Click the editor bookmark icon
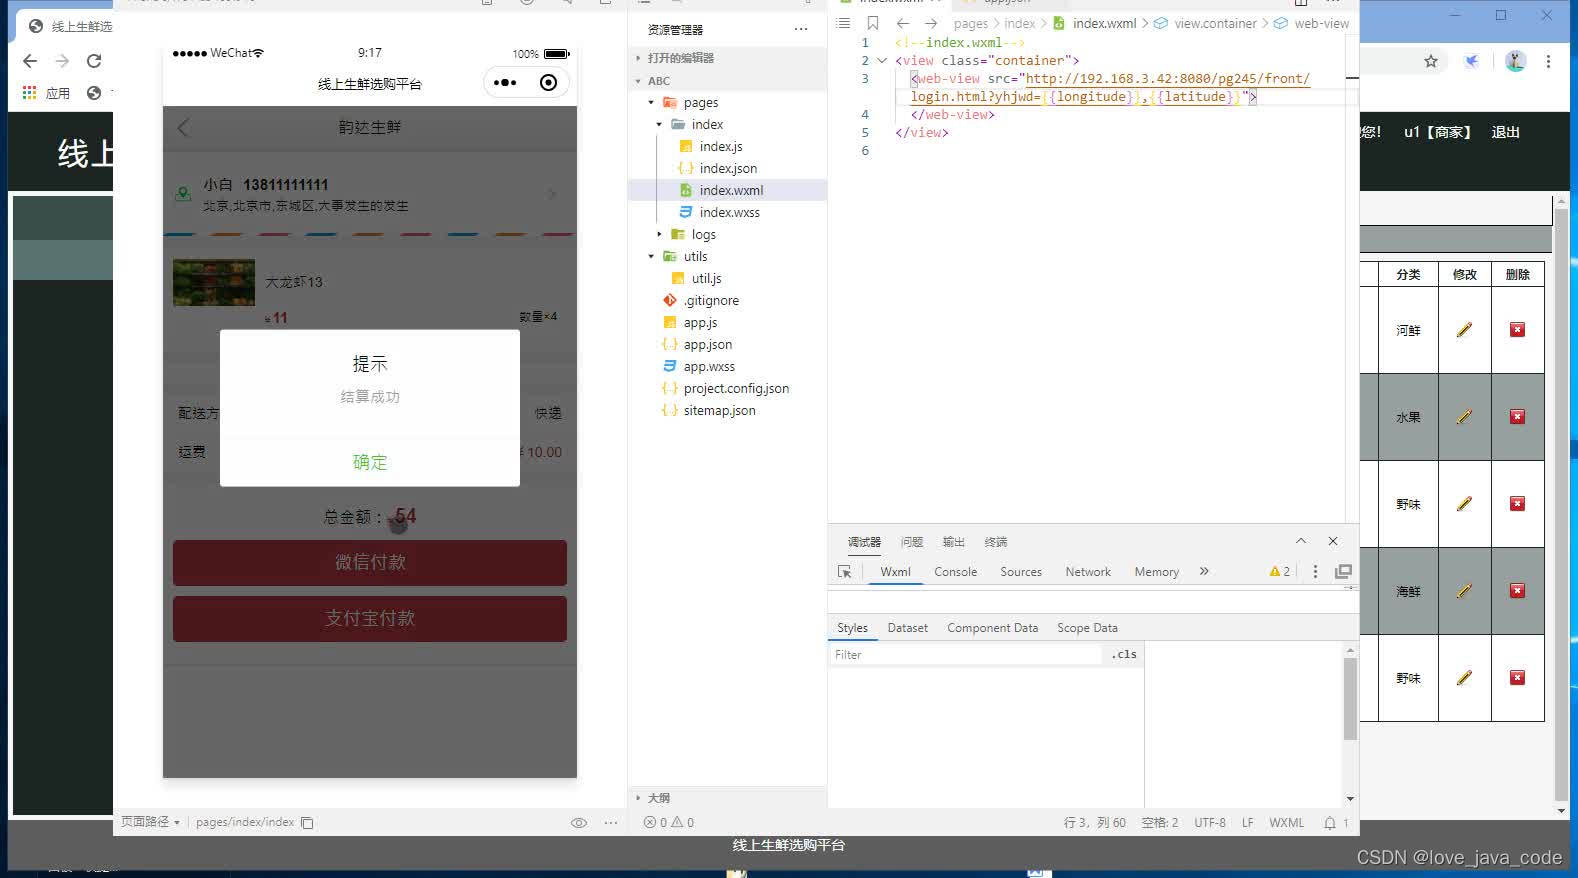The height and width of the screenshot is (878, 1578). coord(872,23)
